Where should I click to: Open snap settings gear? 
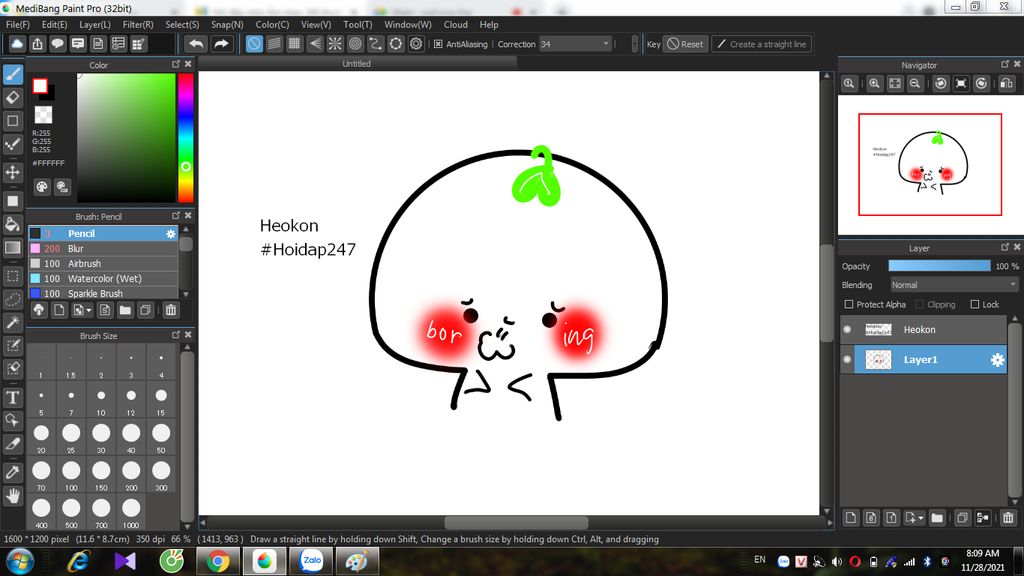(416, 44)
